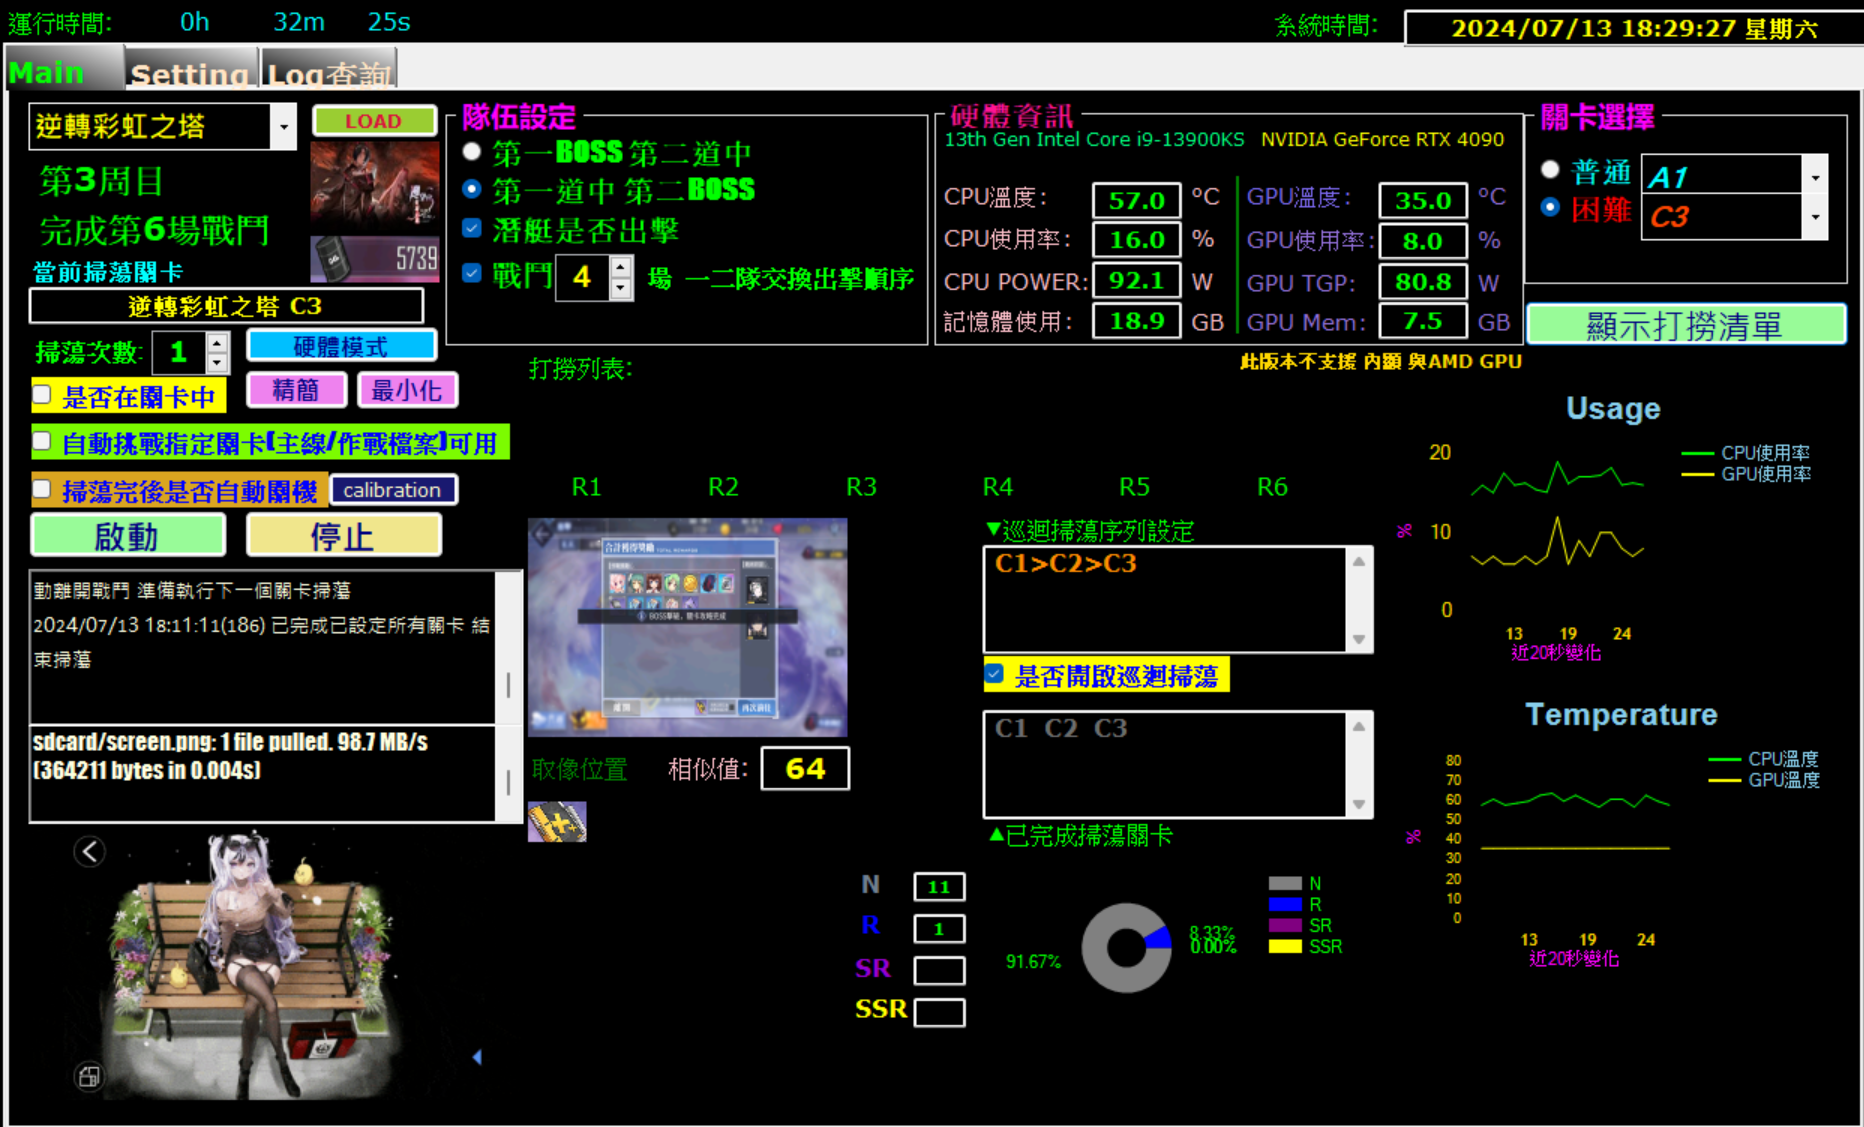The image size is (1864, 1127).
Task: Select 困難 difficulty radio button
Action: (1550, 207)
